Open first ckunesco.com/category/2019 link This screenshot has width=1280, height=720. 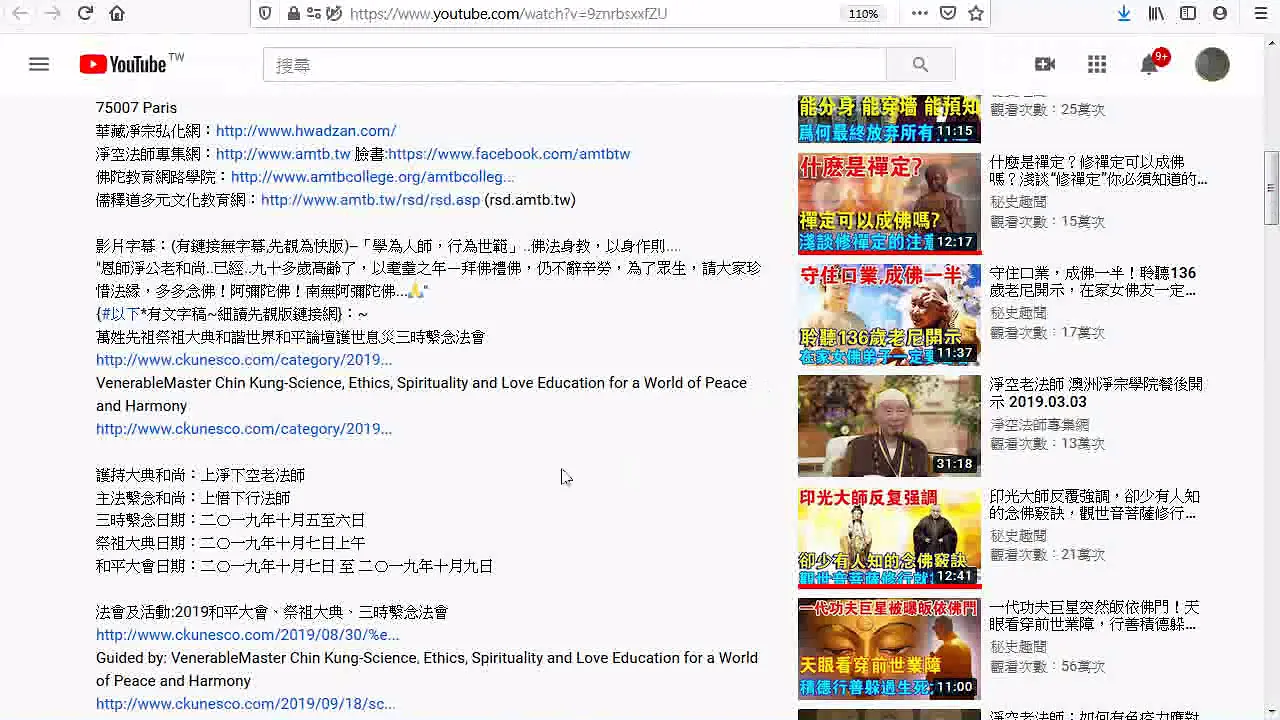point(244,359)
